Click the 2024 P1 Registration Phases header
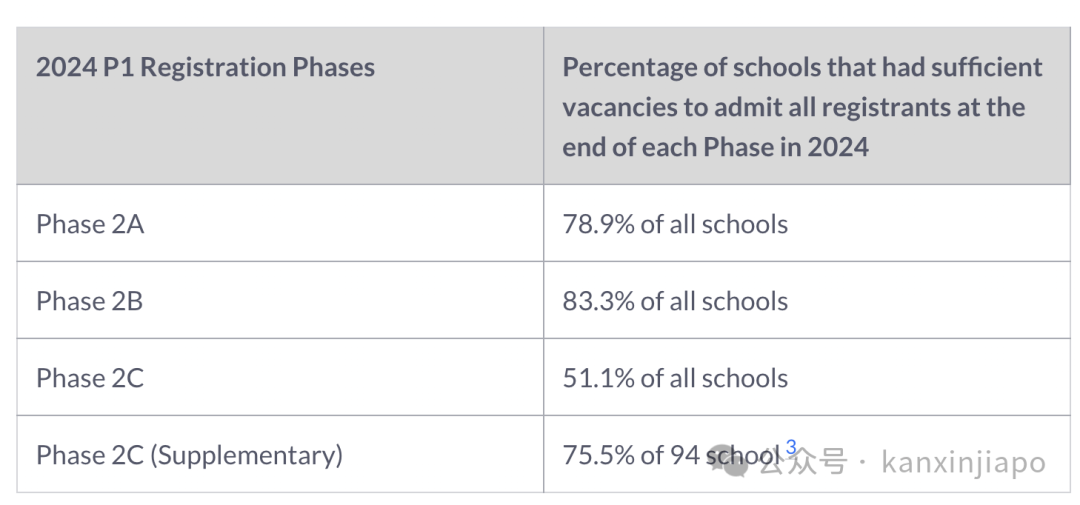 pos(205,67)
